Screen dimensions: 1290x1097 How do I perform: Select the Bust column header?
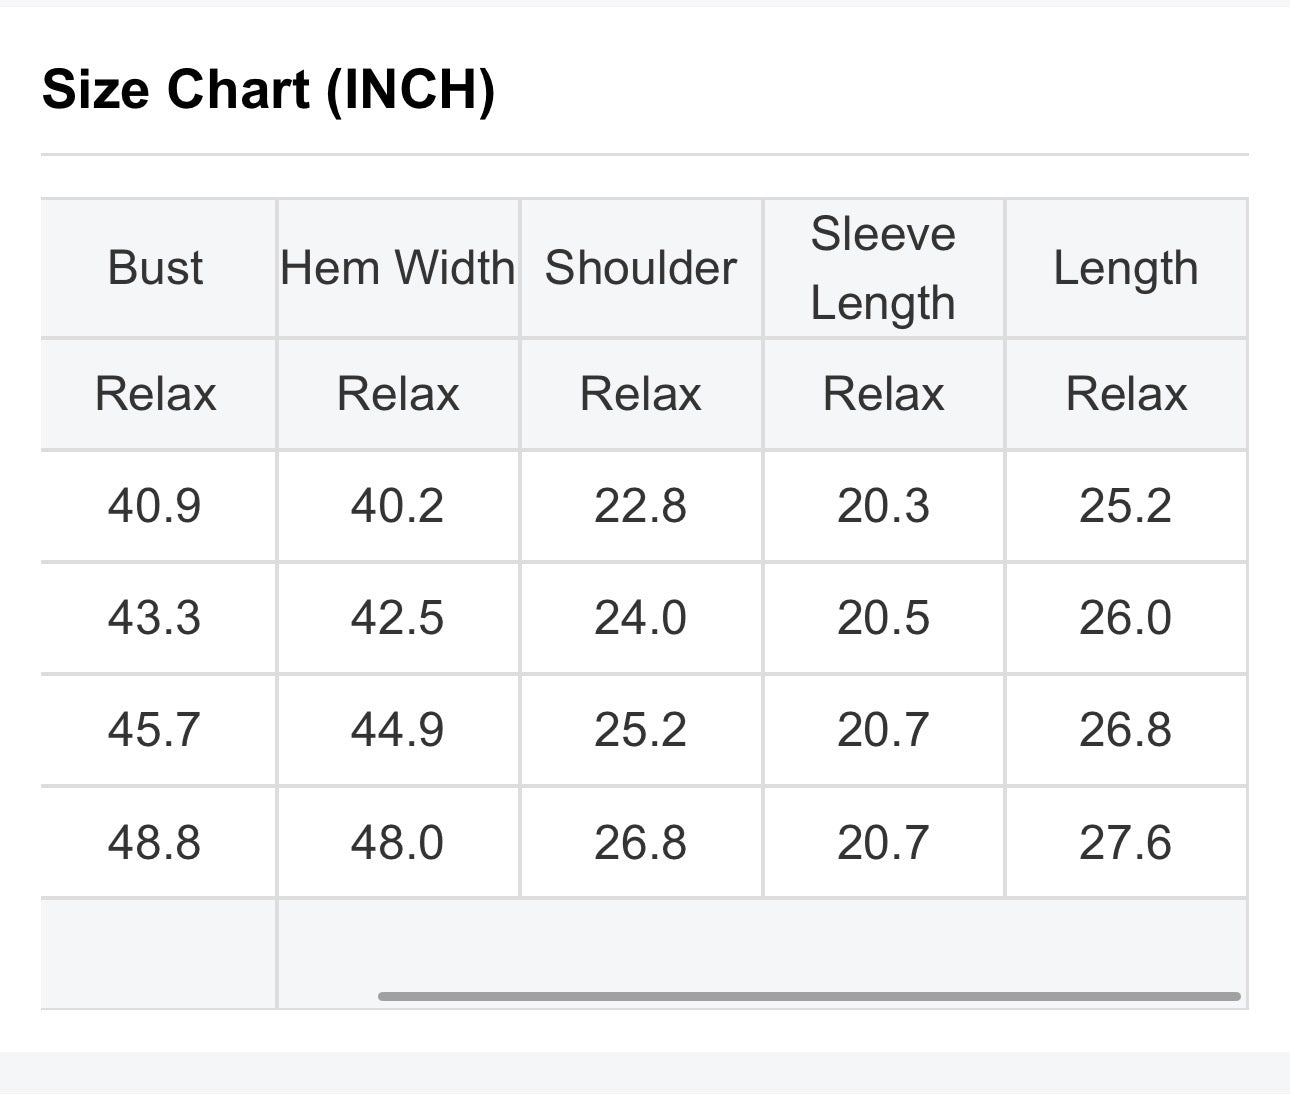tap(155, 268)
